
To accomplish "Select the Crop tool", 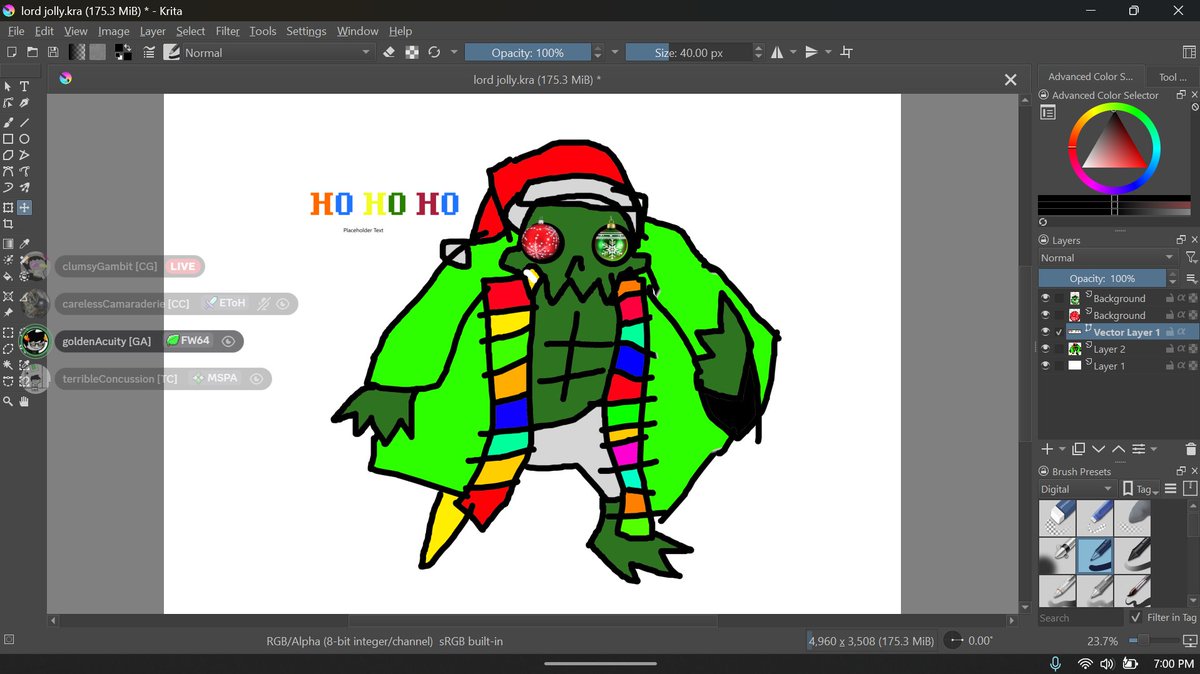I will click(x=8, y=225).
